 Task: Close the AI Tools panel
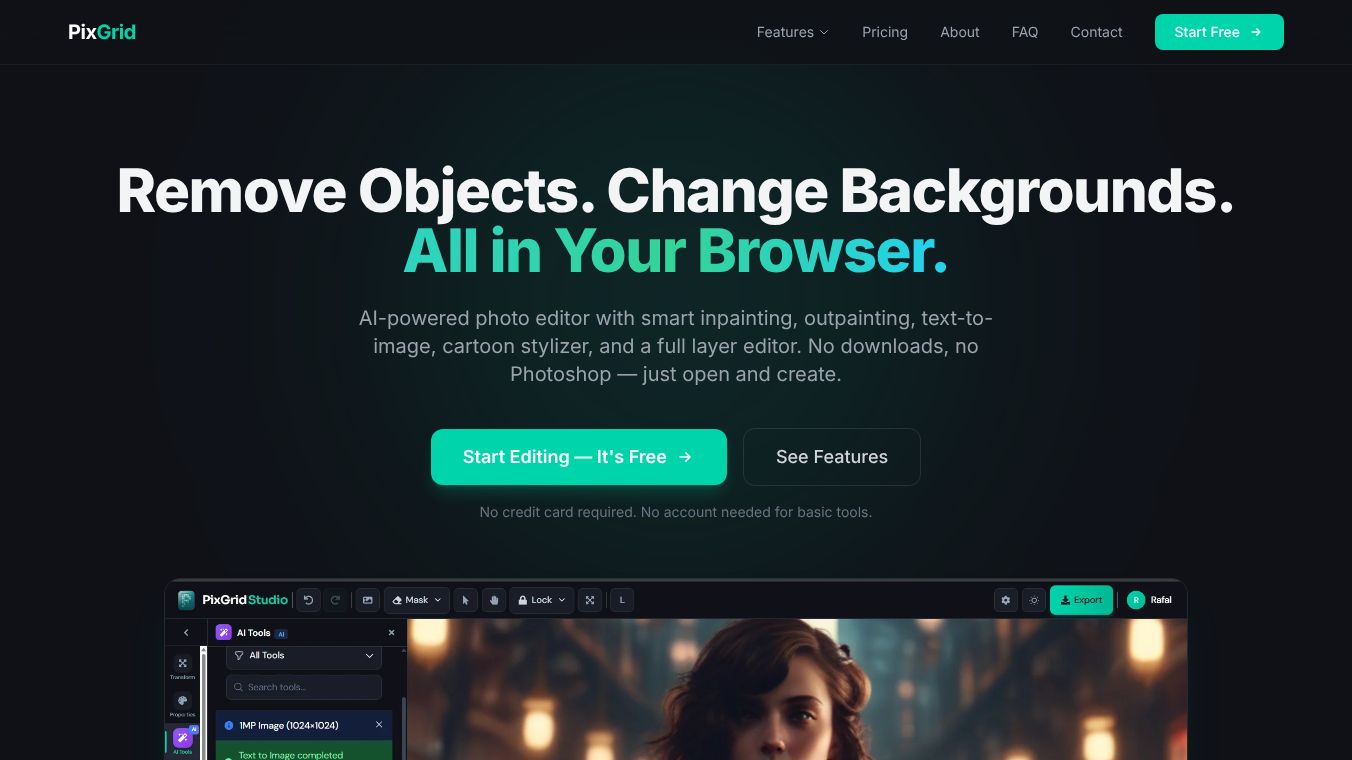(391, 633)
